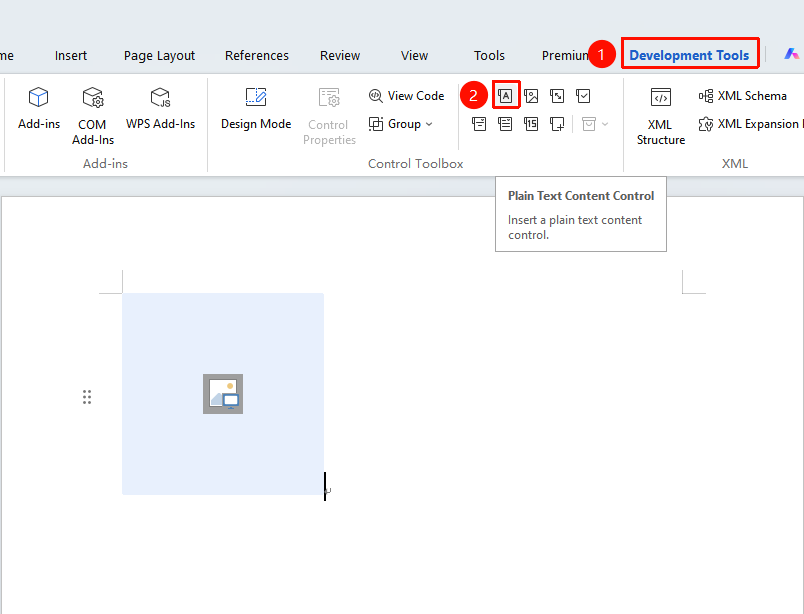Click the XML Expansion button
Image resolution: width=804 pixels, height=614 pixels.
[749, 124]
